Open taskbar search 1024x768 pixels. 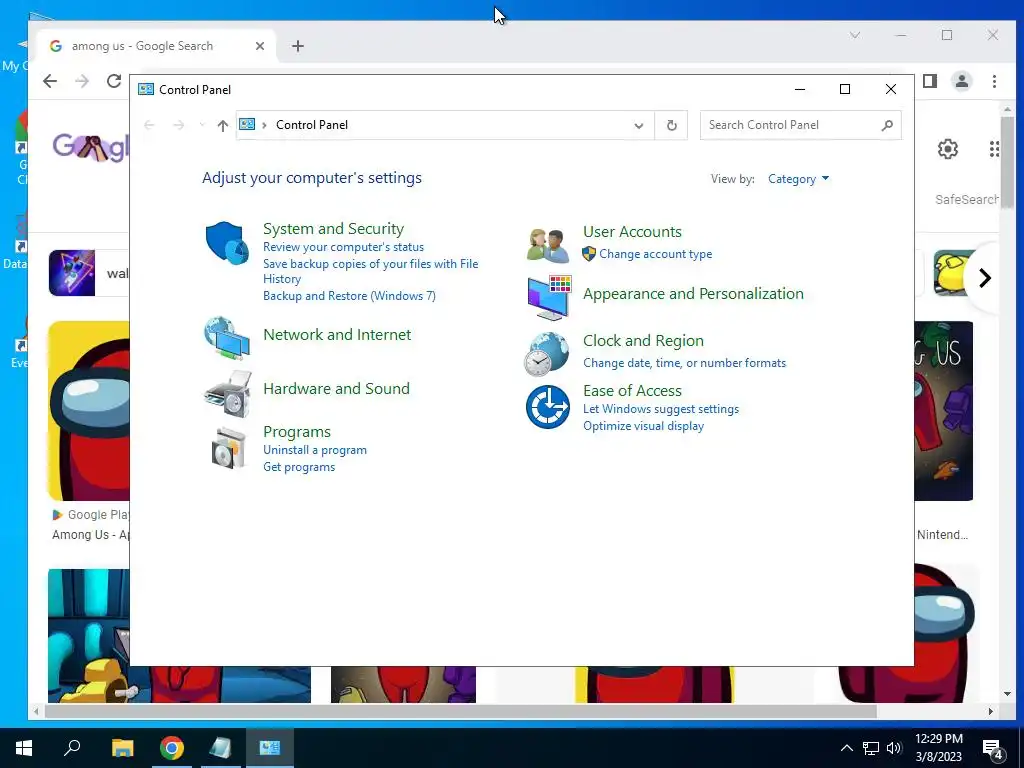click(72, 748)
